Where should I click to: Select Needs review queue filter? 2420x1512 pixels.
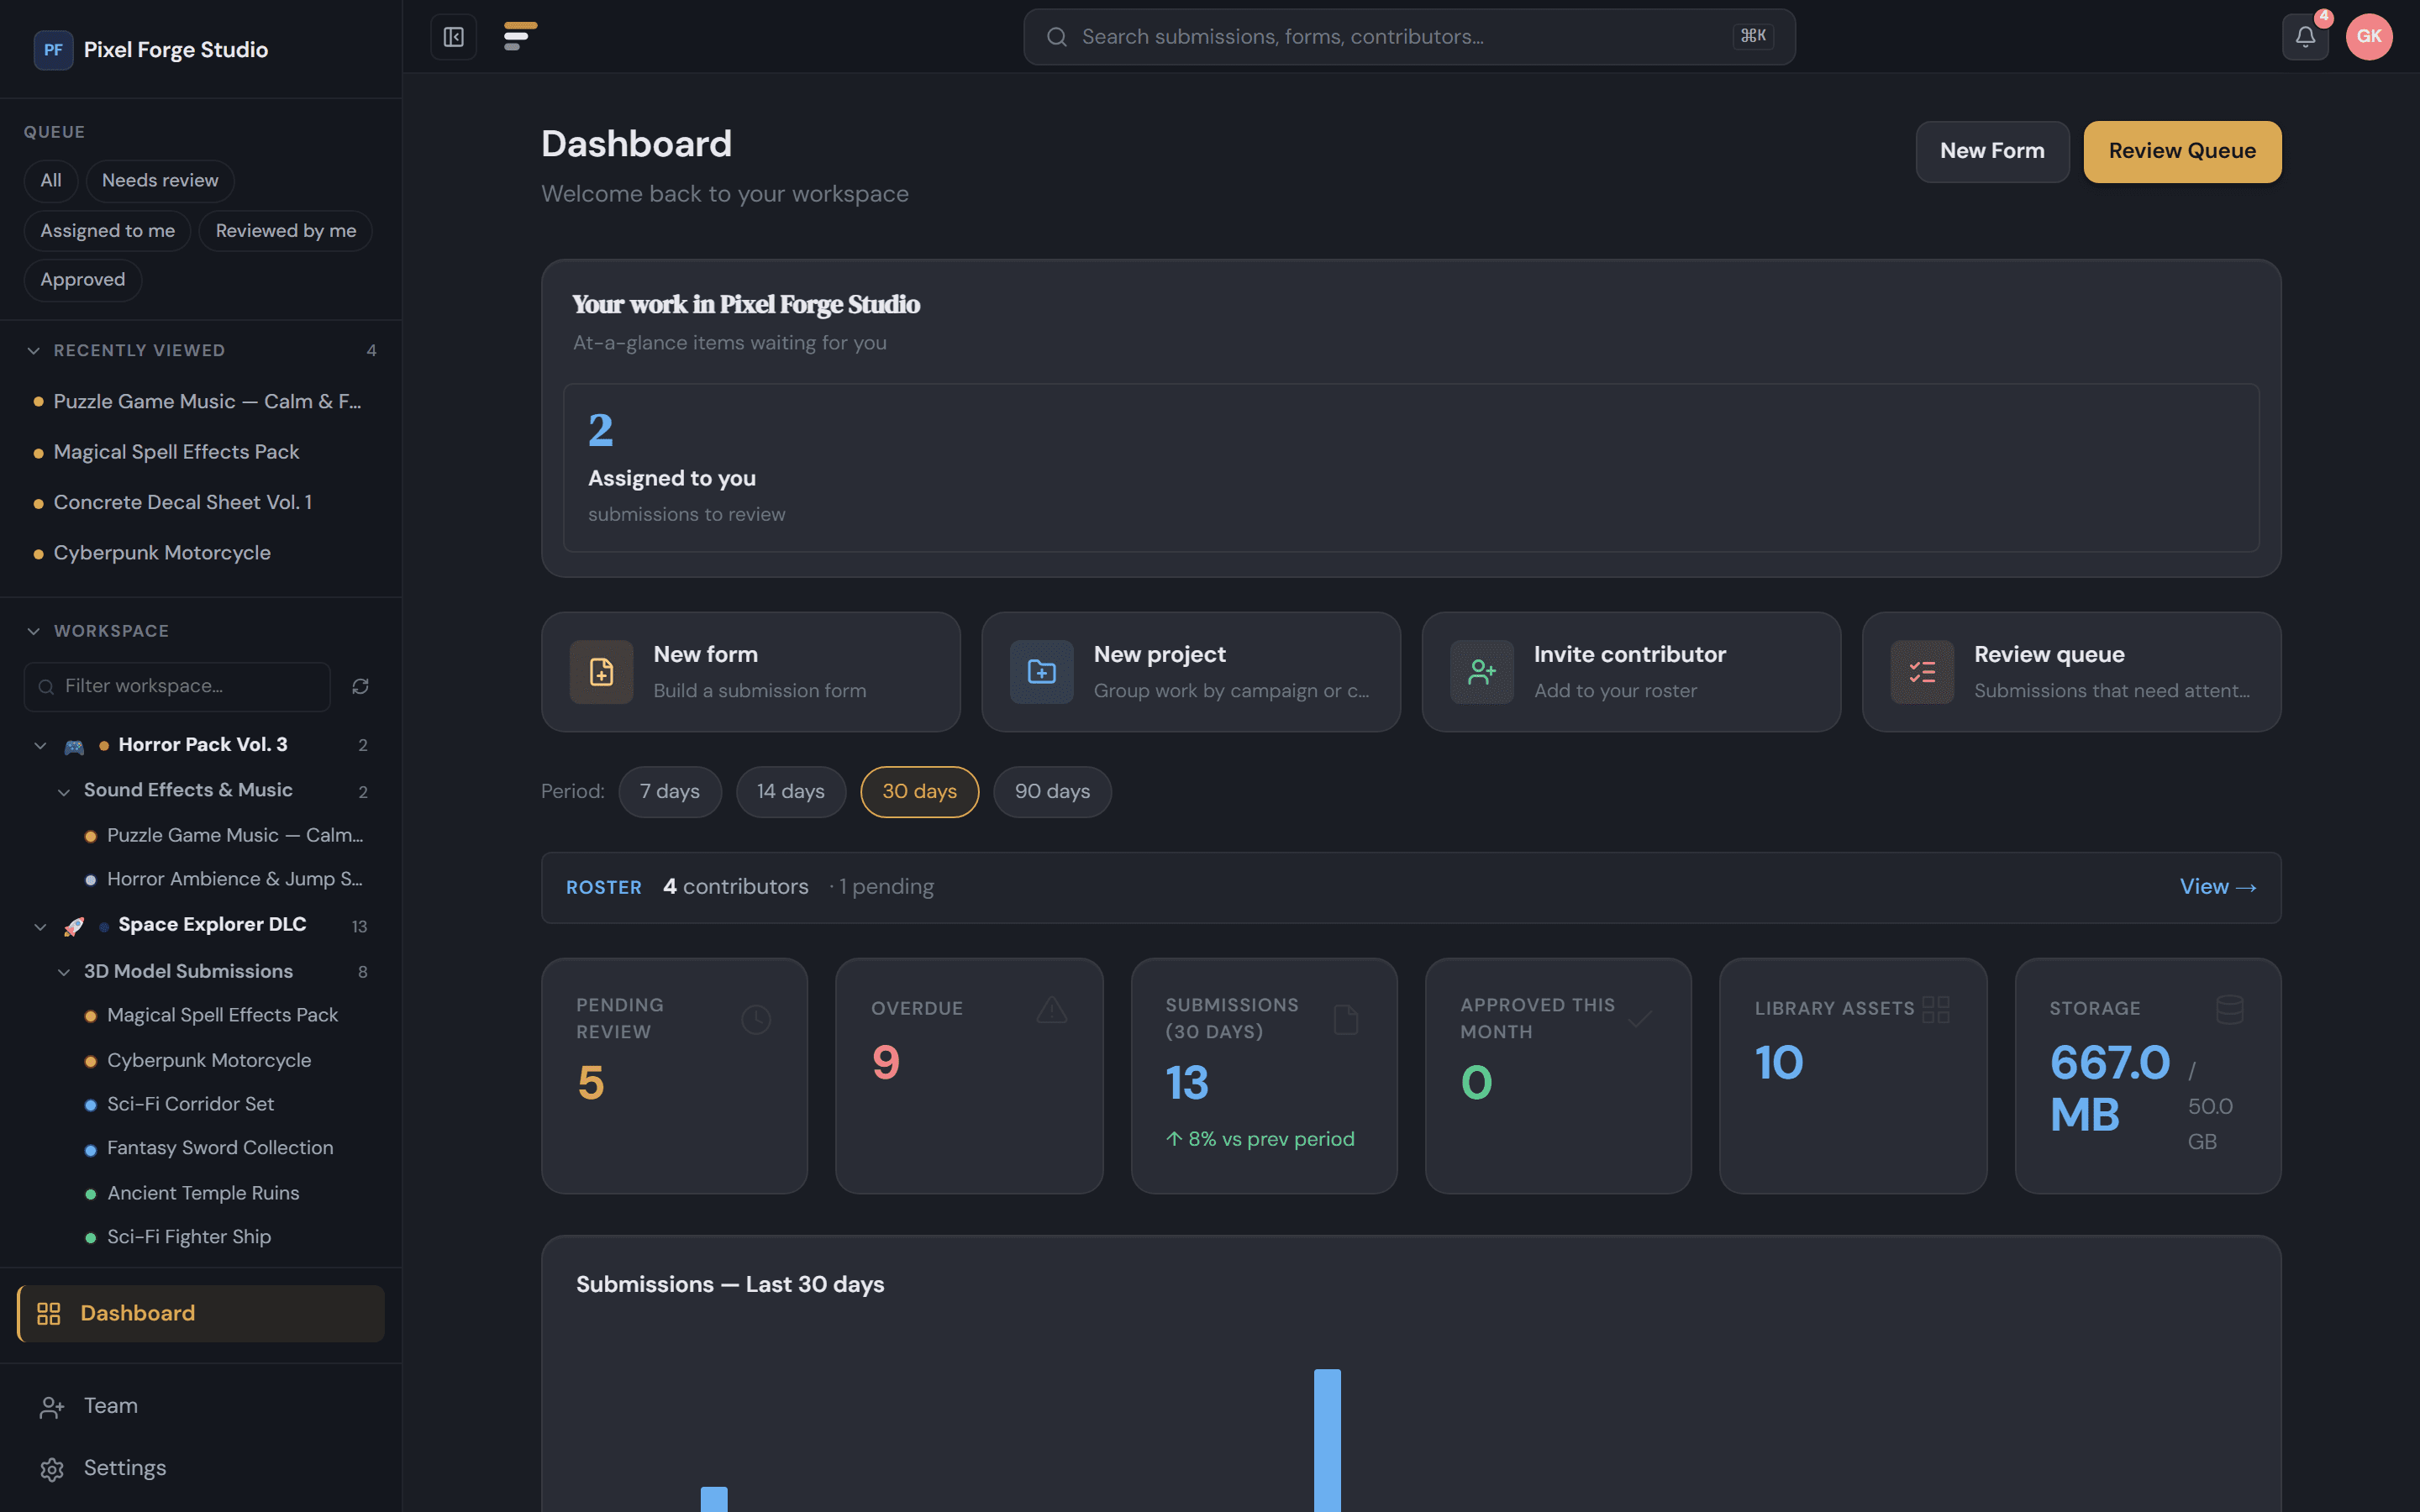[x=160, y=181]
